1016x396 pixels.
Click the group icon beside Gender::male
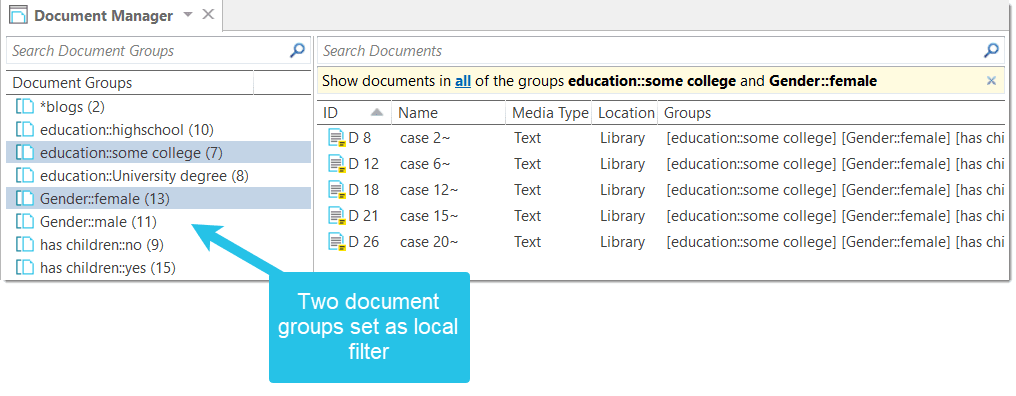click(24, 222)
